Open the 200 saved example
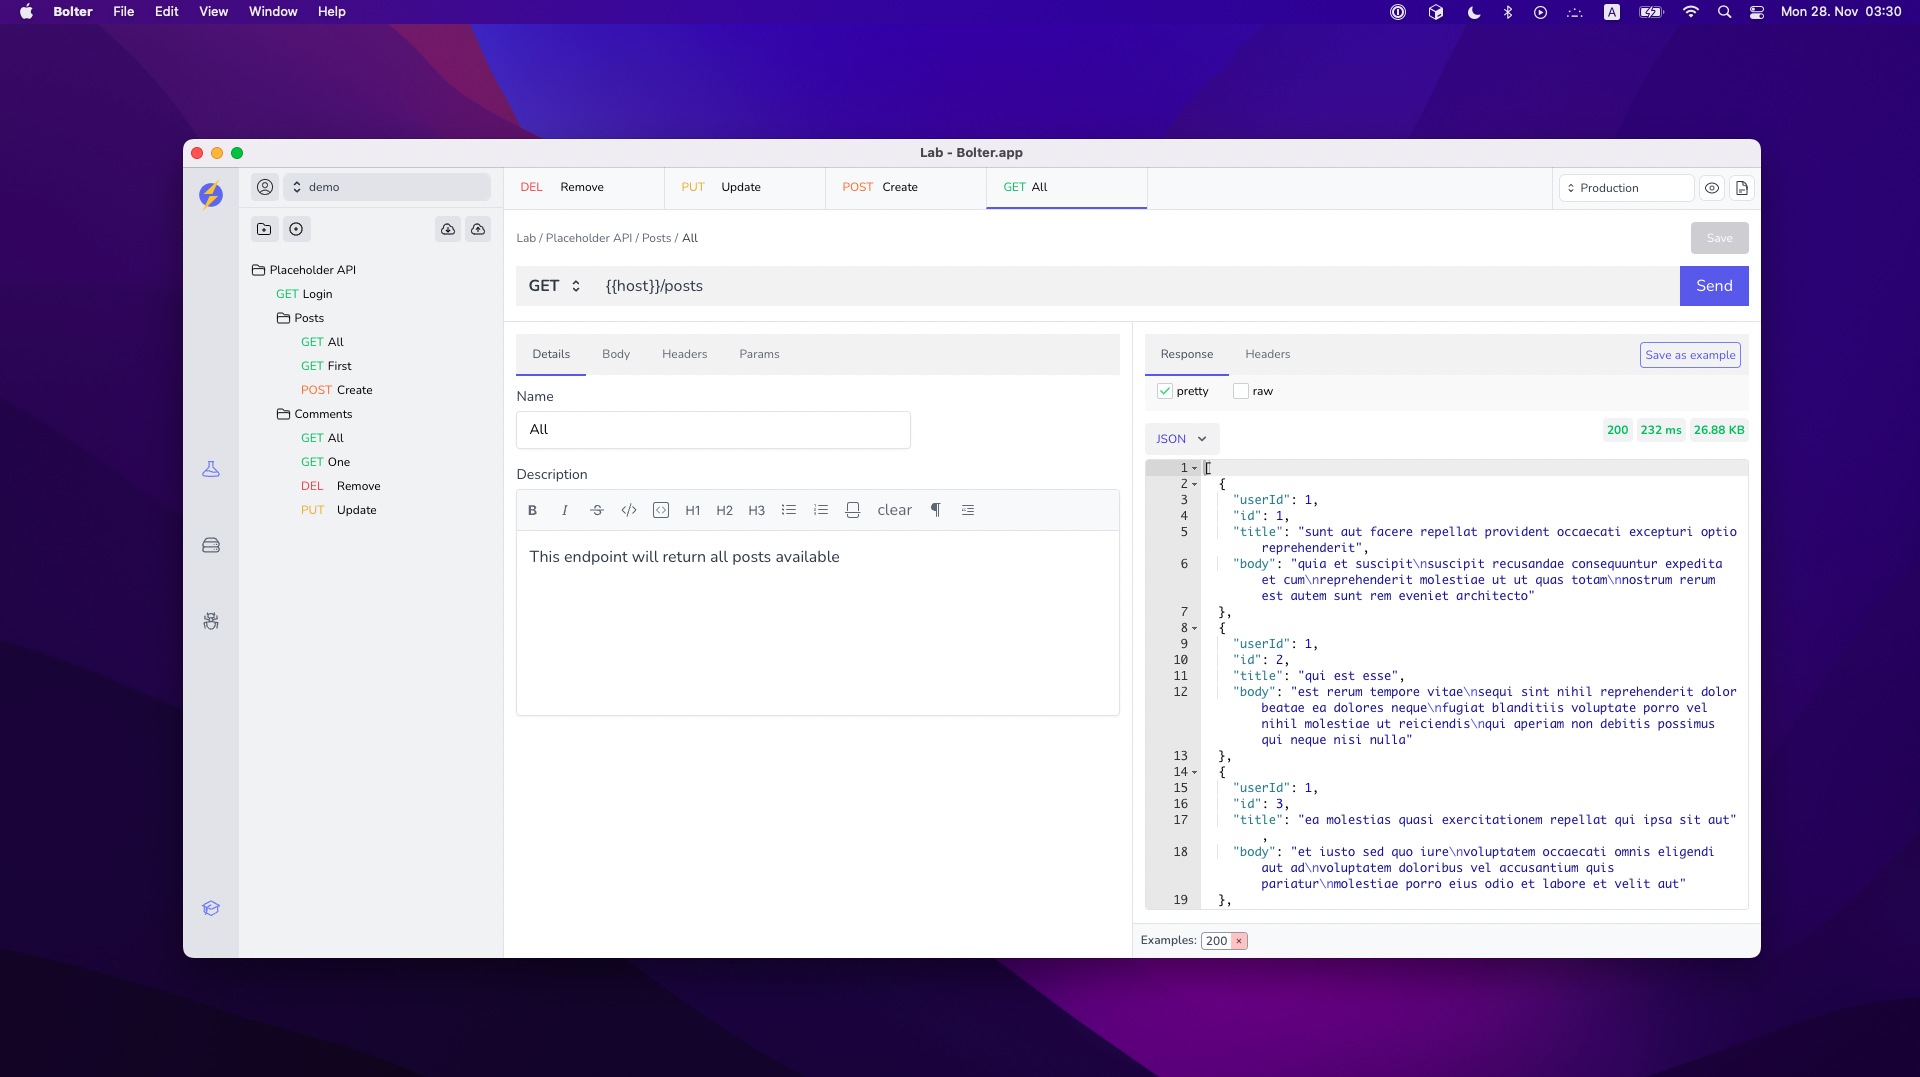The image size is (1920, 1077). tap(1216, 941)
